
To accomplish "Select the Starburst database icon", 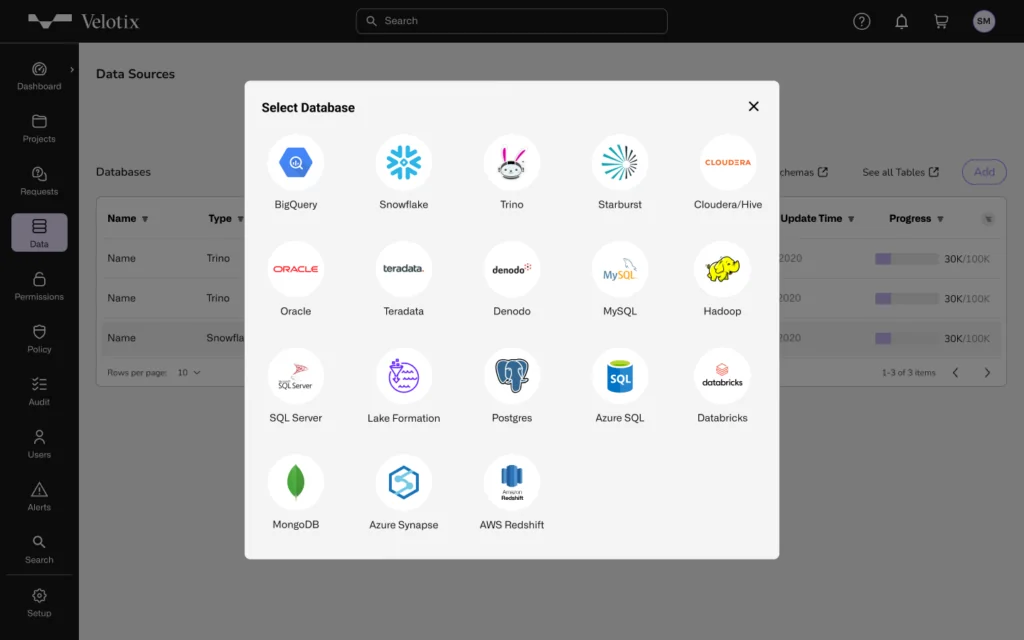I will 620,163.
